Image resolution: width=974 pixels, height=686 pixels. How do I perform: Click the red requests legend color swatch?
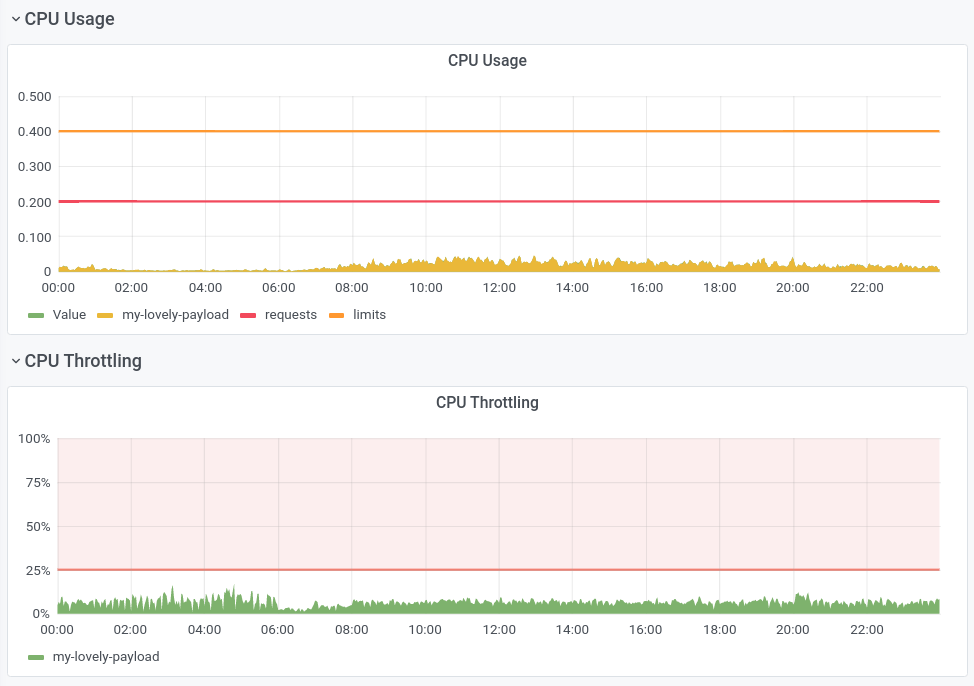pyautogui.click(x=249, y=315)
